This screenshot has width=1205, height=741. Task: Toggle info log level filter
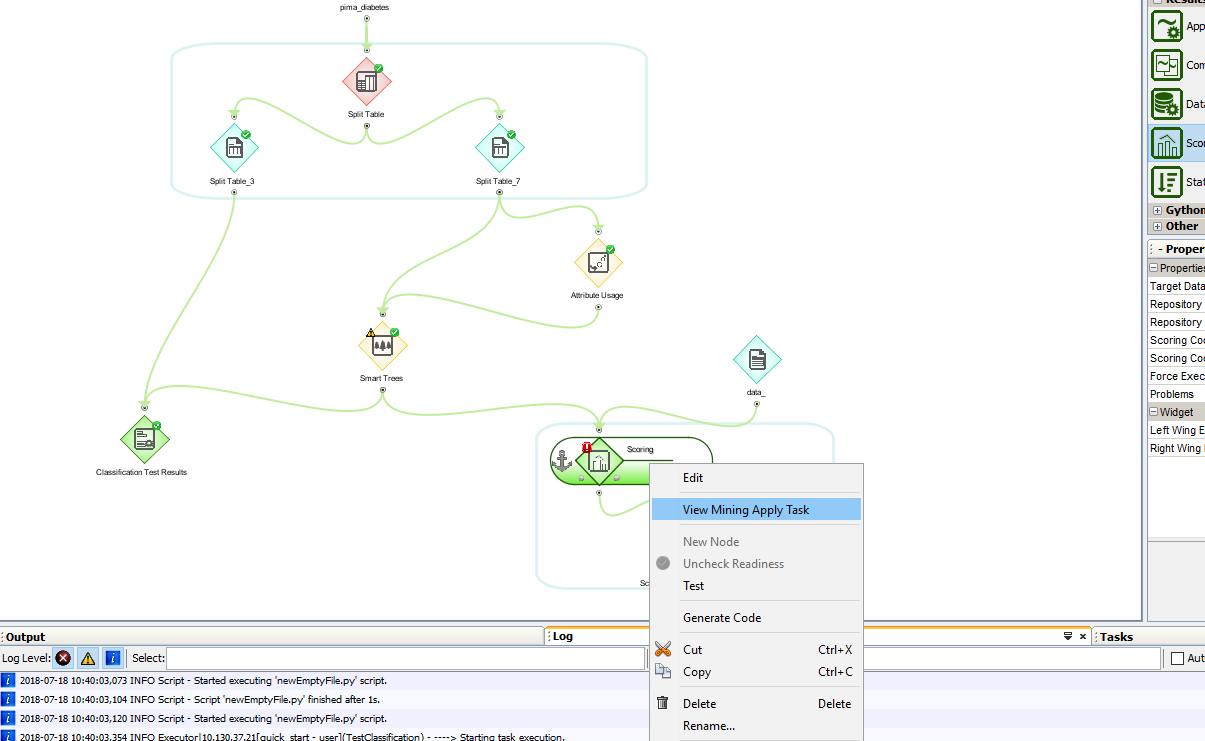[112, 658]
